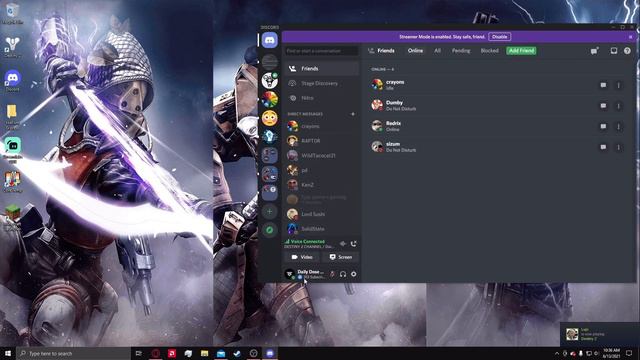Open more options for Bodrix
Image resolution: width=640 pixels, height=360 pixels.
(618, 126)
